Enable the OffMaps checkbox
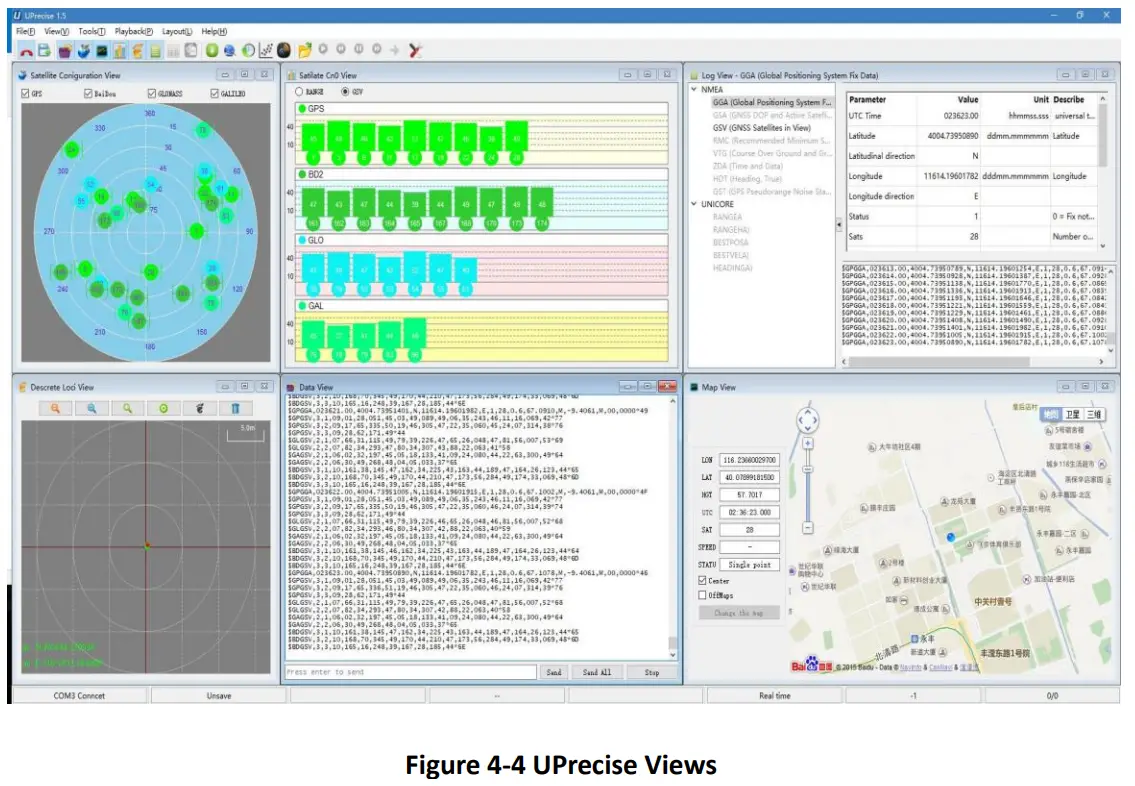 tap(702, 595)
